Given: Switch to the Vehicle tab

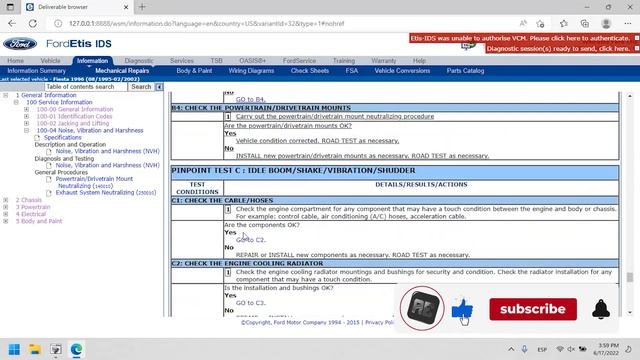Looking at the screenshot, I should tap(50, 61).
